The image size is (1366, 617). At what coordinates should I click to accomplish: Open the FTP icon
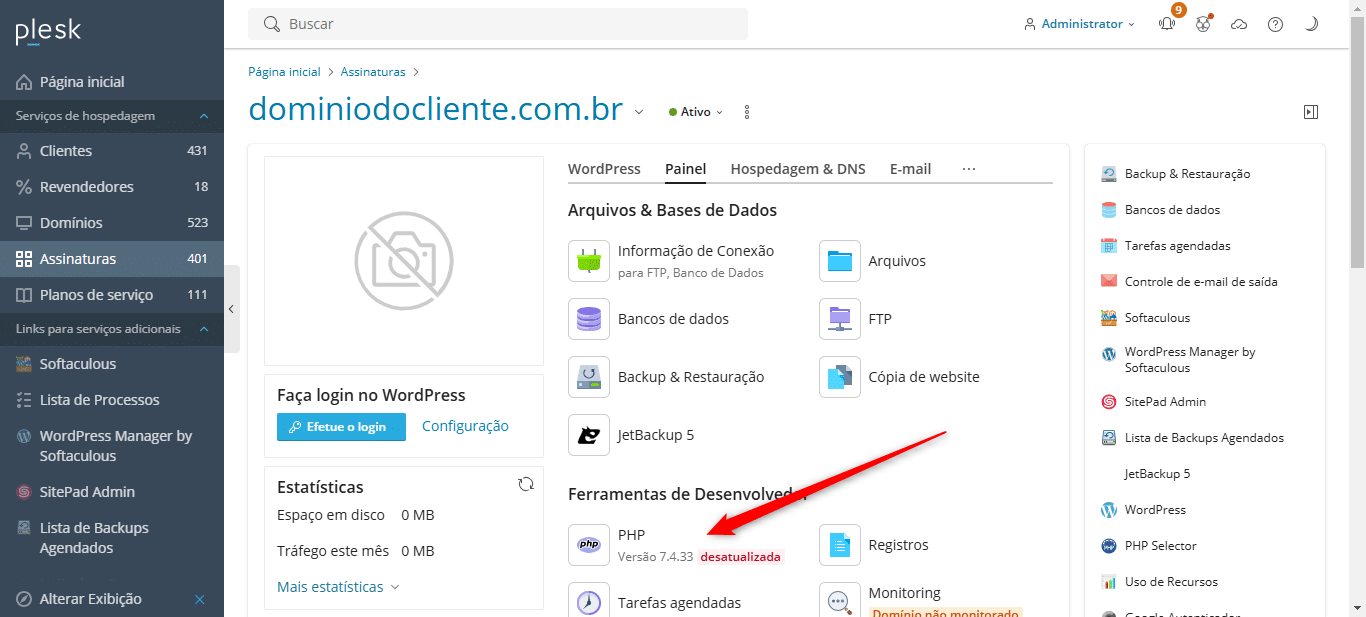(x=840, y=319)
